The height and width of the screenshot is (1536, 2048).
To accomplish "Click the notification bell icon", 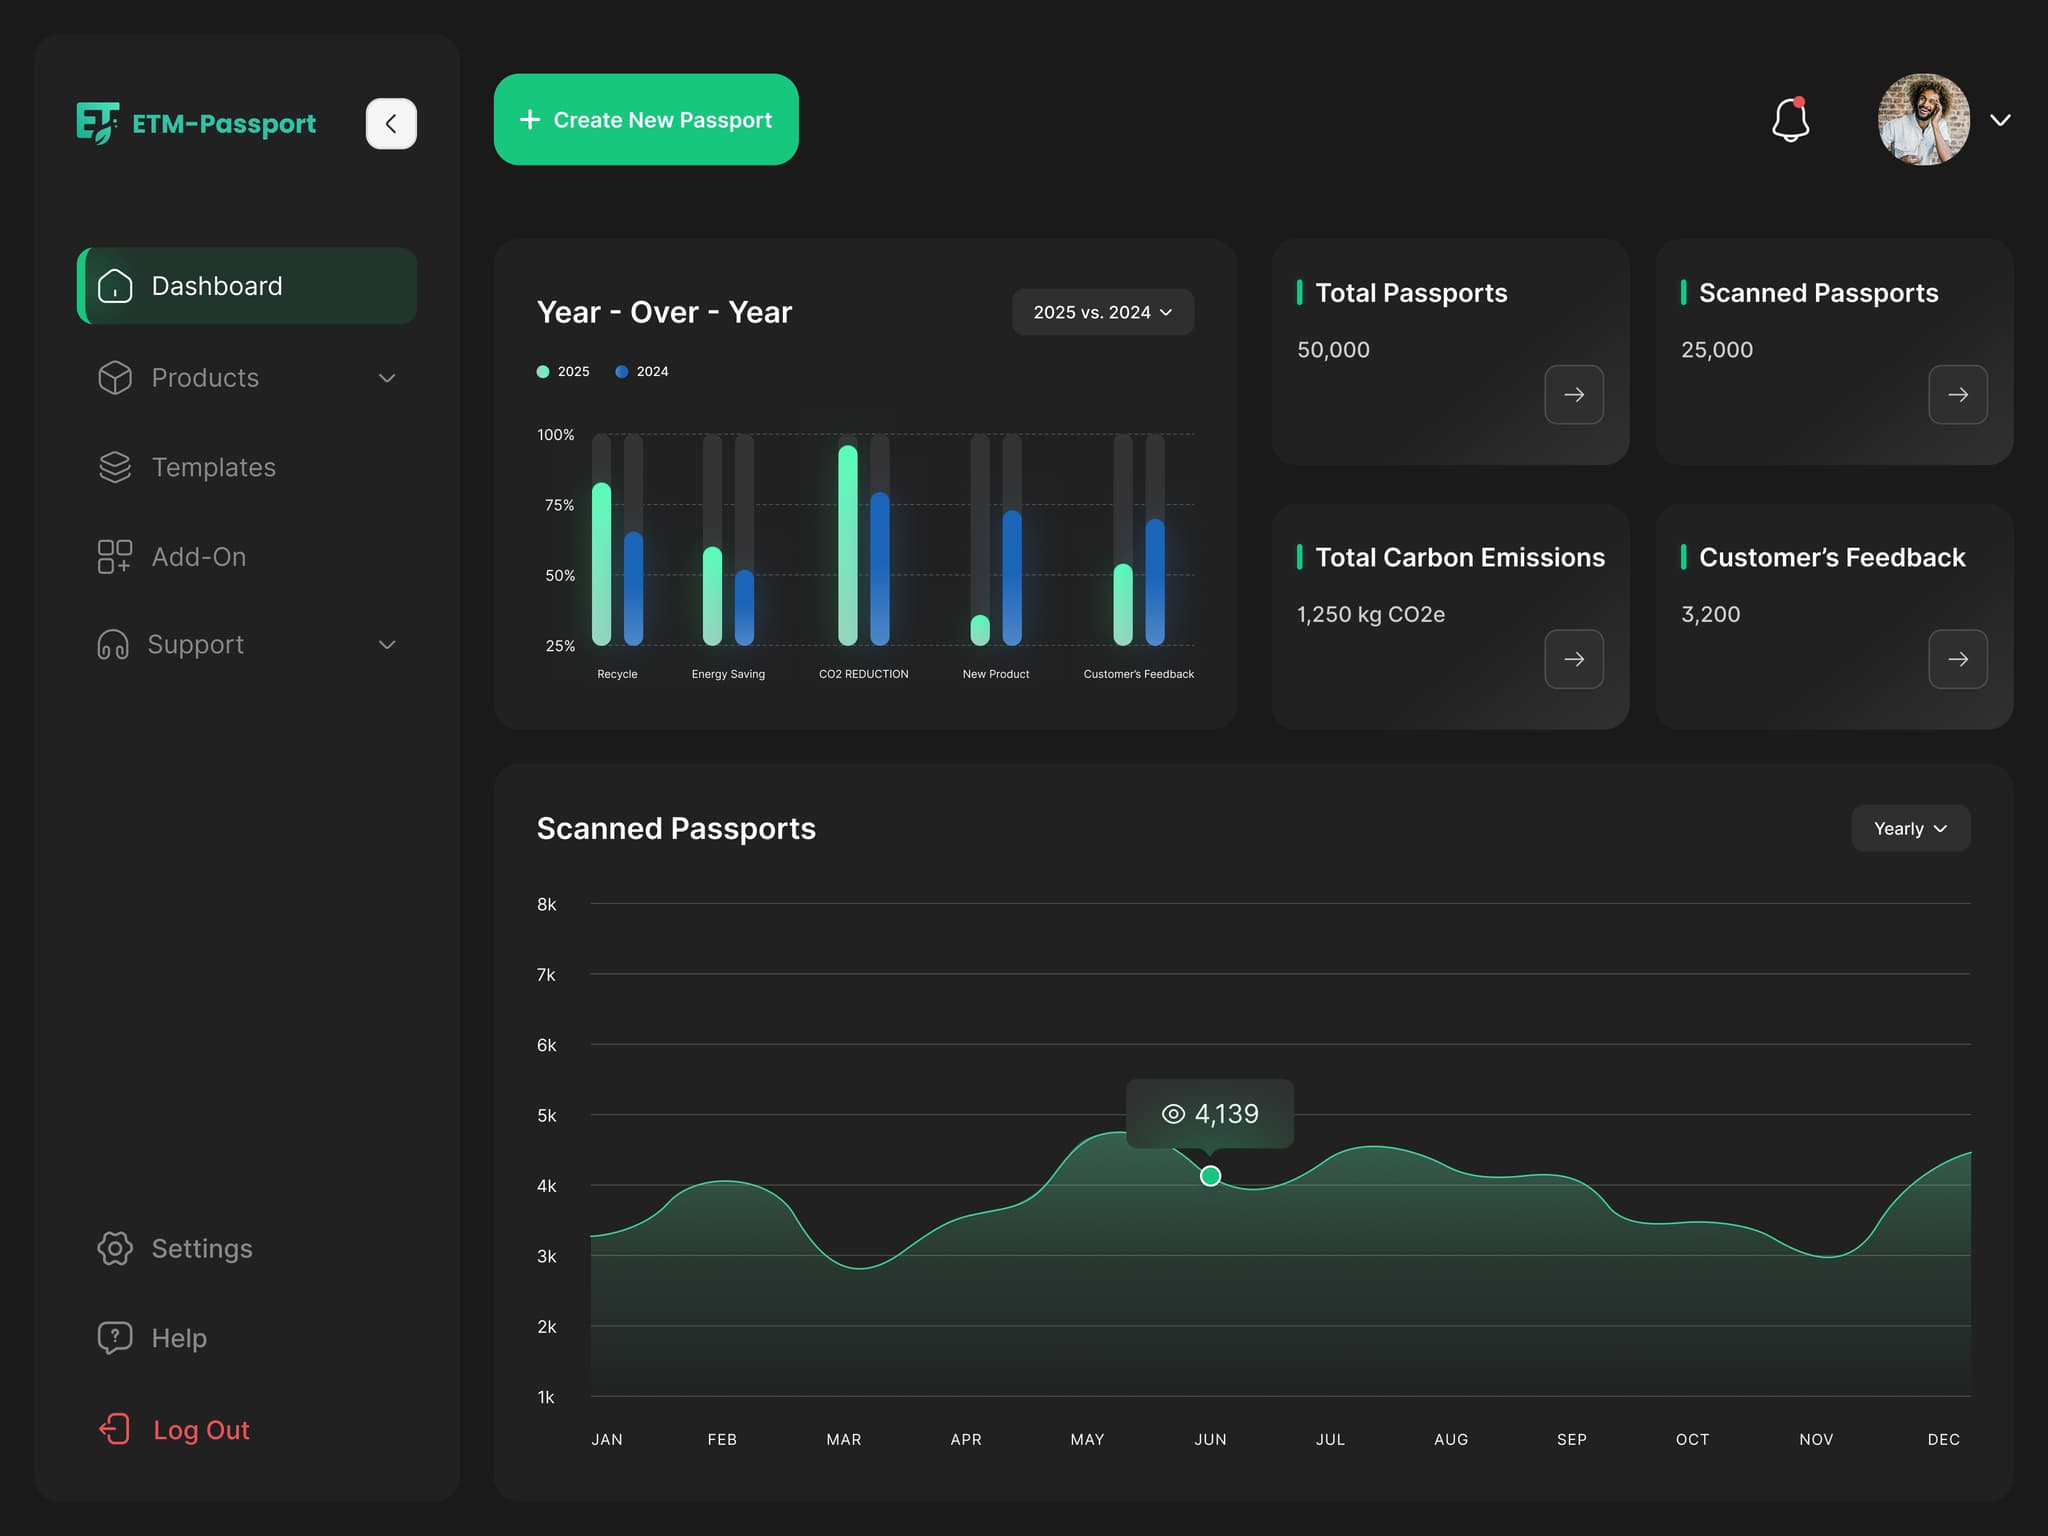I will tap(1790, 120).
